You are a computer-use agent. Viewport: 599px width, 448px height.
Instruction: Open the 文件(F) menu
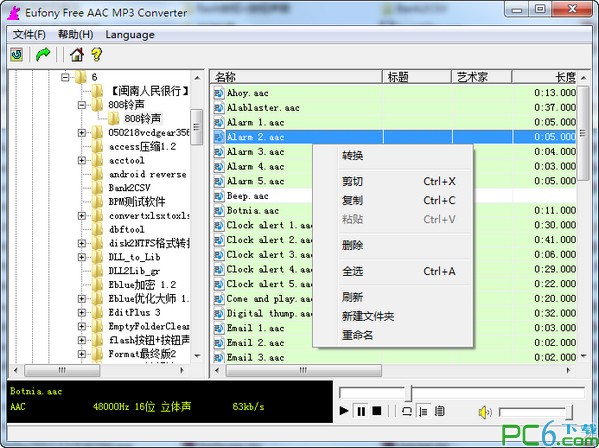(x=29, y=35)
